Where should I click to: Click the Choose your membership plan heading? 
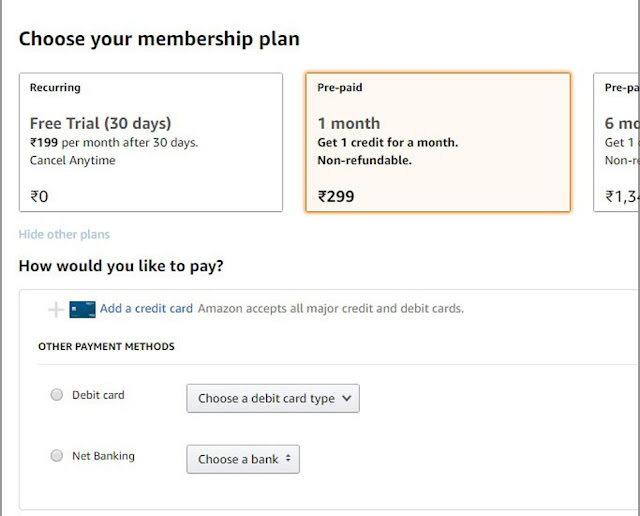[x=159, y=40]
